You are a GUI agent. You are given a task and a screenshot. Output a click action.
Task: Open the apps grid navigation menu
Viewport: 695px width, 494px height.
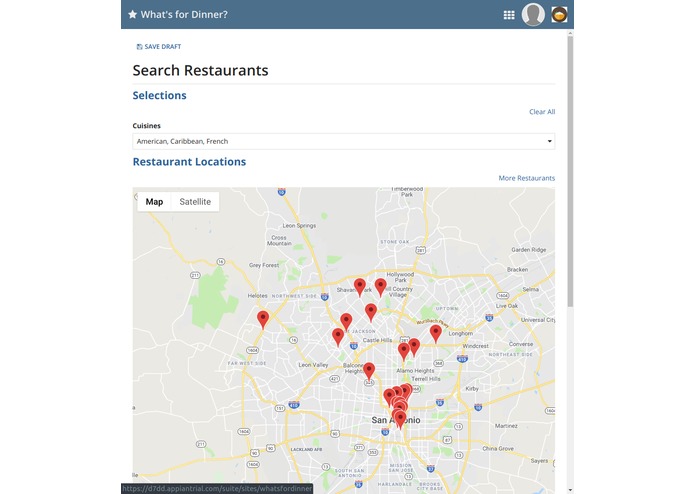(509, 15)
